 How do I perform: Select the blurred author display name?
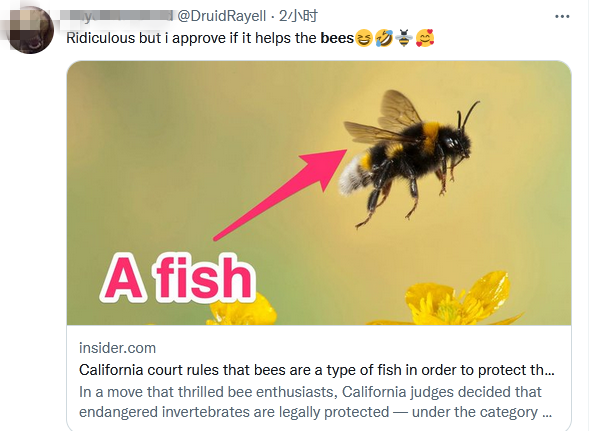(117, 15)
